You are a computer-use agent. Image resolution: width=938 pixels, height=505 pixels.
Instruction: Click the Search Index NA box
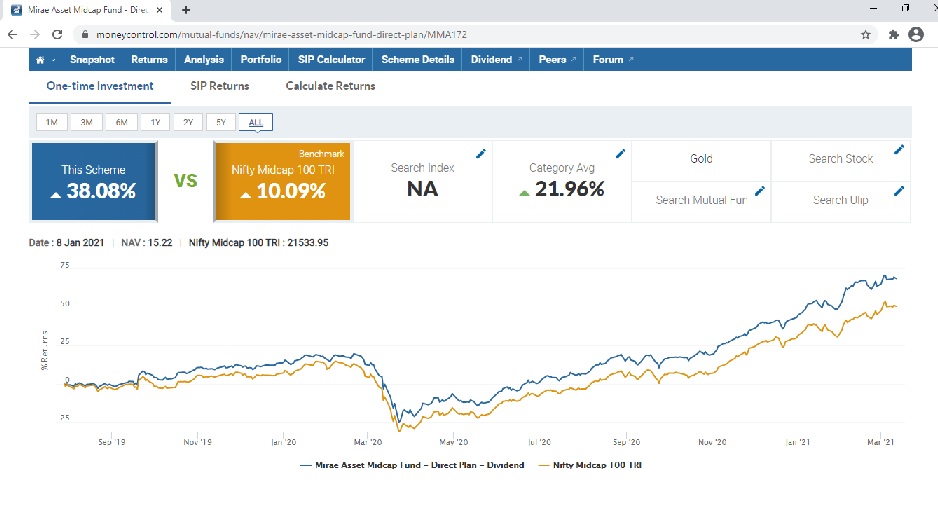click(422, 181)
